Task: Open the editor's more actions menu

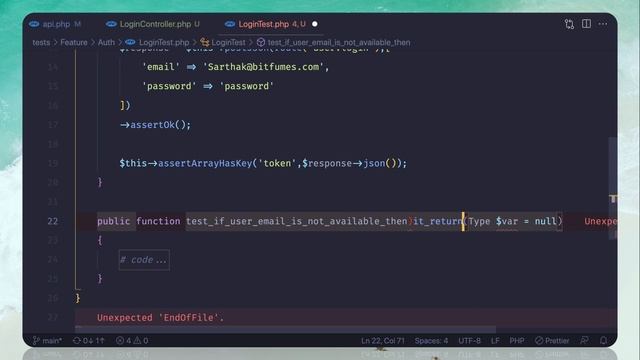Action: [x=603, y=24]
